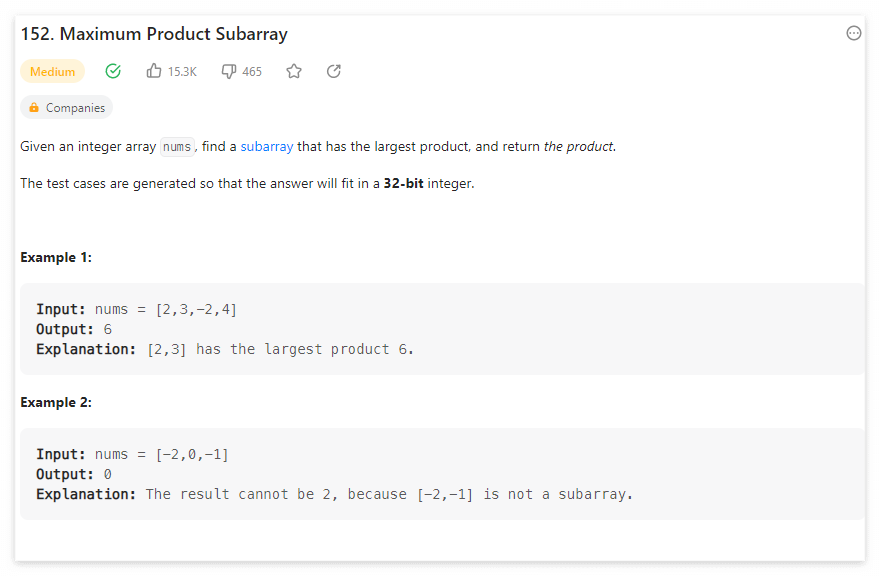
Task: Add problem to favorites via star icon
Action: (x=294, y=71)
